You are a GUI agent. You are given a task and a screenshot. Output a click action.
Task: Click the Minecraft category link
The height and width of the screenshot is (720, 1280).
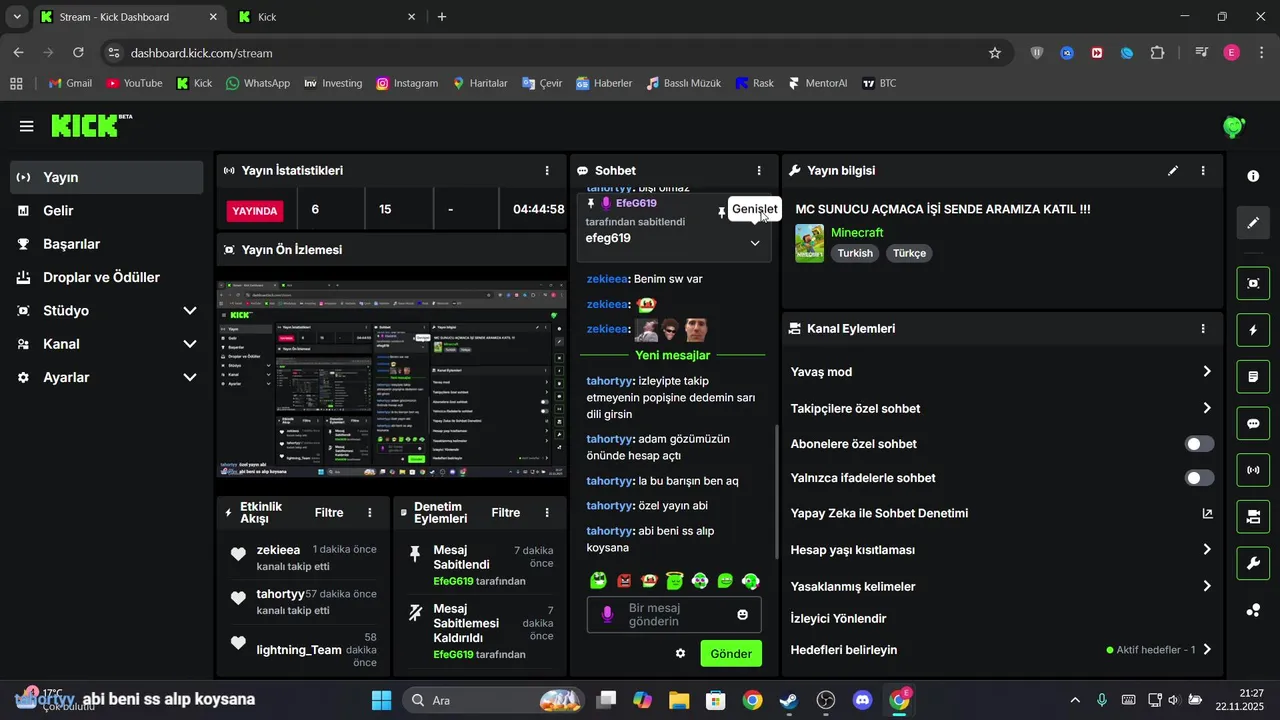point(857,232)
